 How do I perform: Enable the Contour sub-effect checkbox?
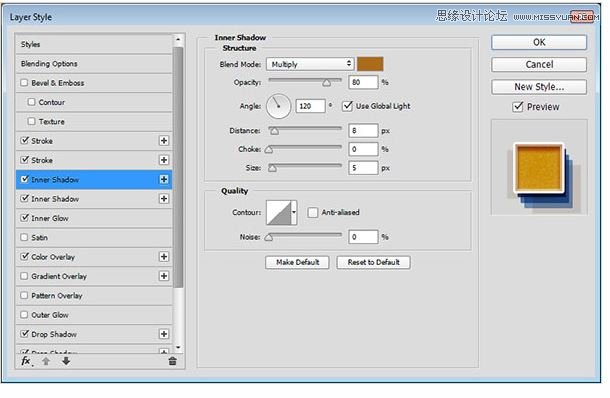point(32,102)
